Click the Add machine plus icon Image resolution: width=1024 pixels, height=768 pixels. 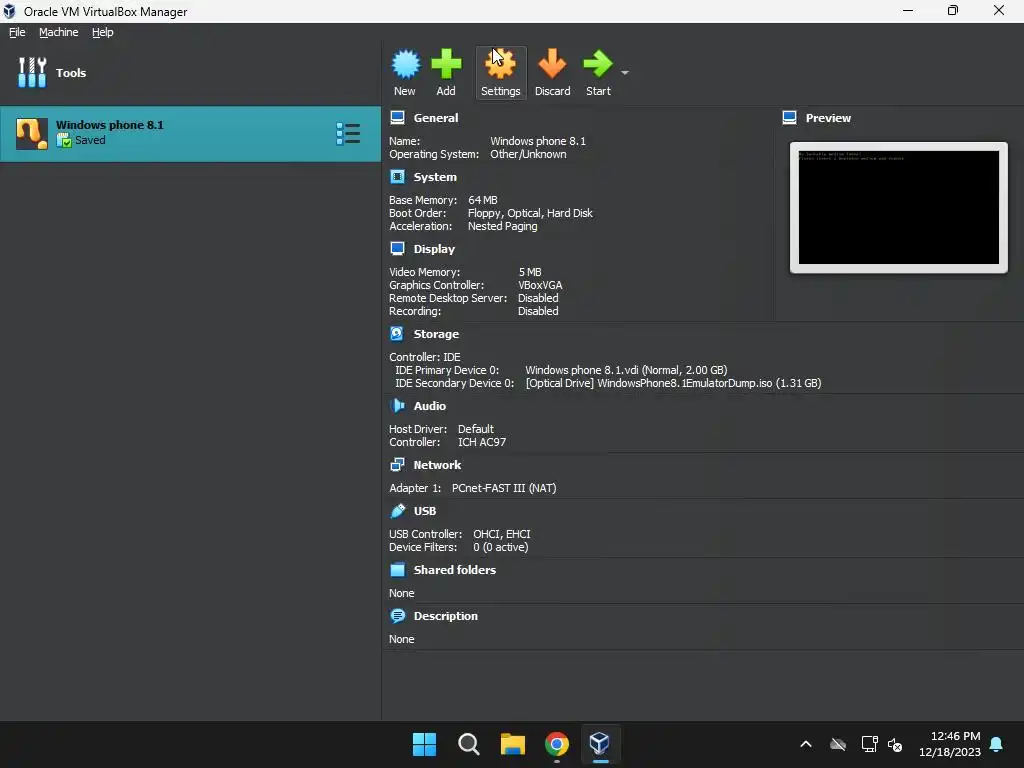(x=446, y=64)
